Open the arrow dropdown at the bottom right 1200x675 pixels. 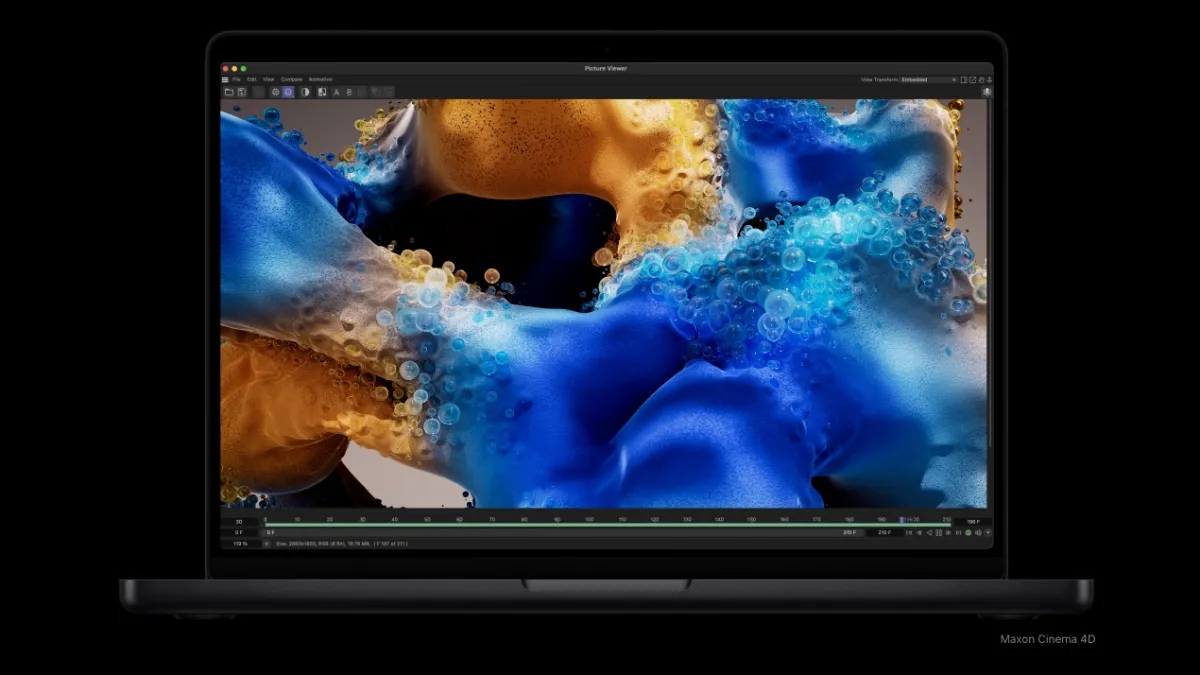coord(989,532)
